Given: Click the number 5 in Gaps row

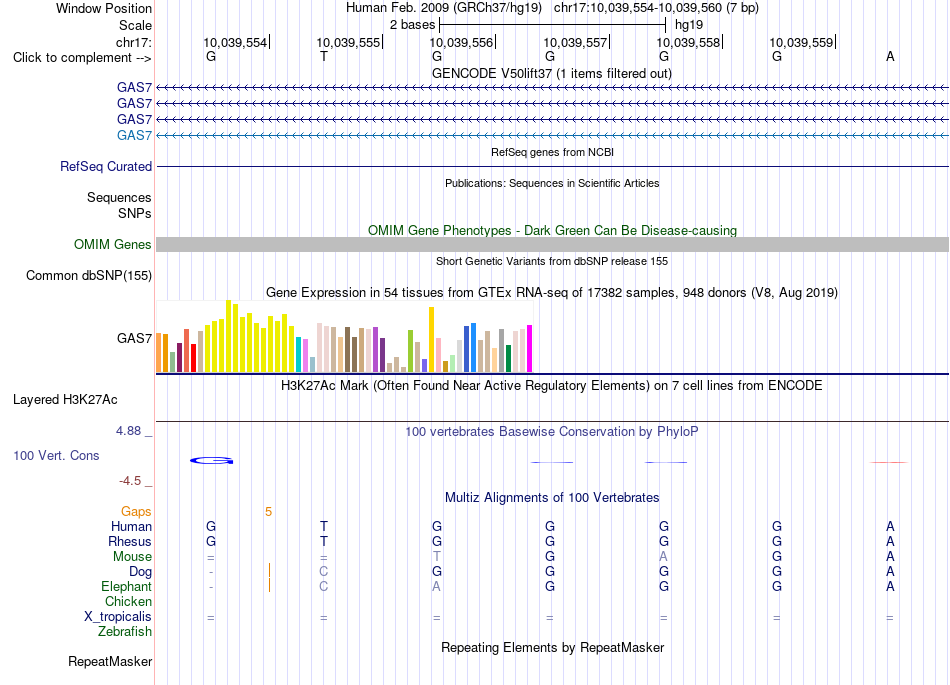Looking at the screenshot, I should [x=268, y=512].
